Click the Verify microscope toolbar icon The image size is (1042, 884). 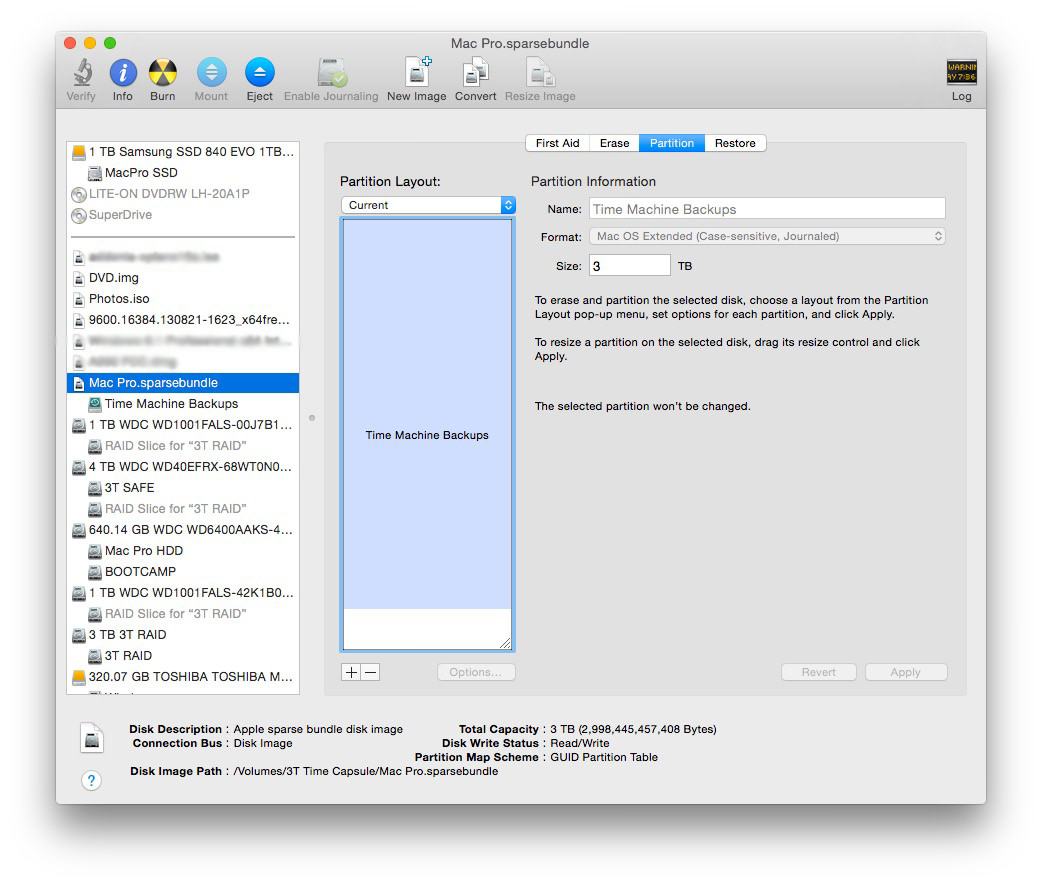pos(82,72)
